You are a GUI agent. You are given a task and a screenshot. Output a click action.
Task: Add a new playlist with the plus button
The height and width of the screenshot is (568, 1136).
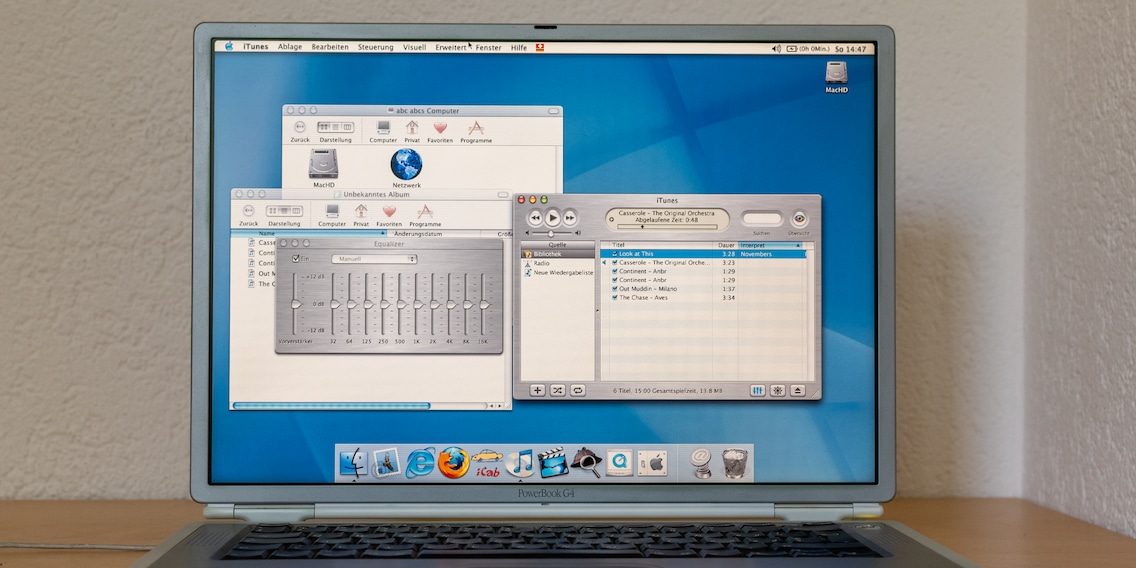[x=537, y=390]
